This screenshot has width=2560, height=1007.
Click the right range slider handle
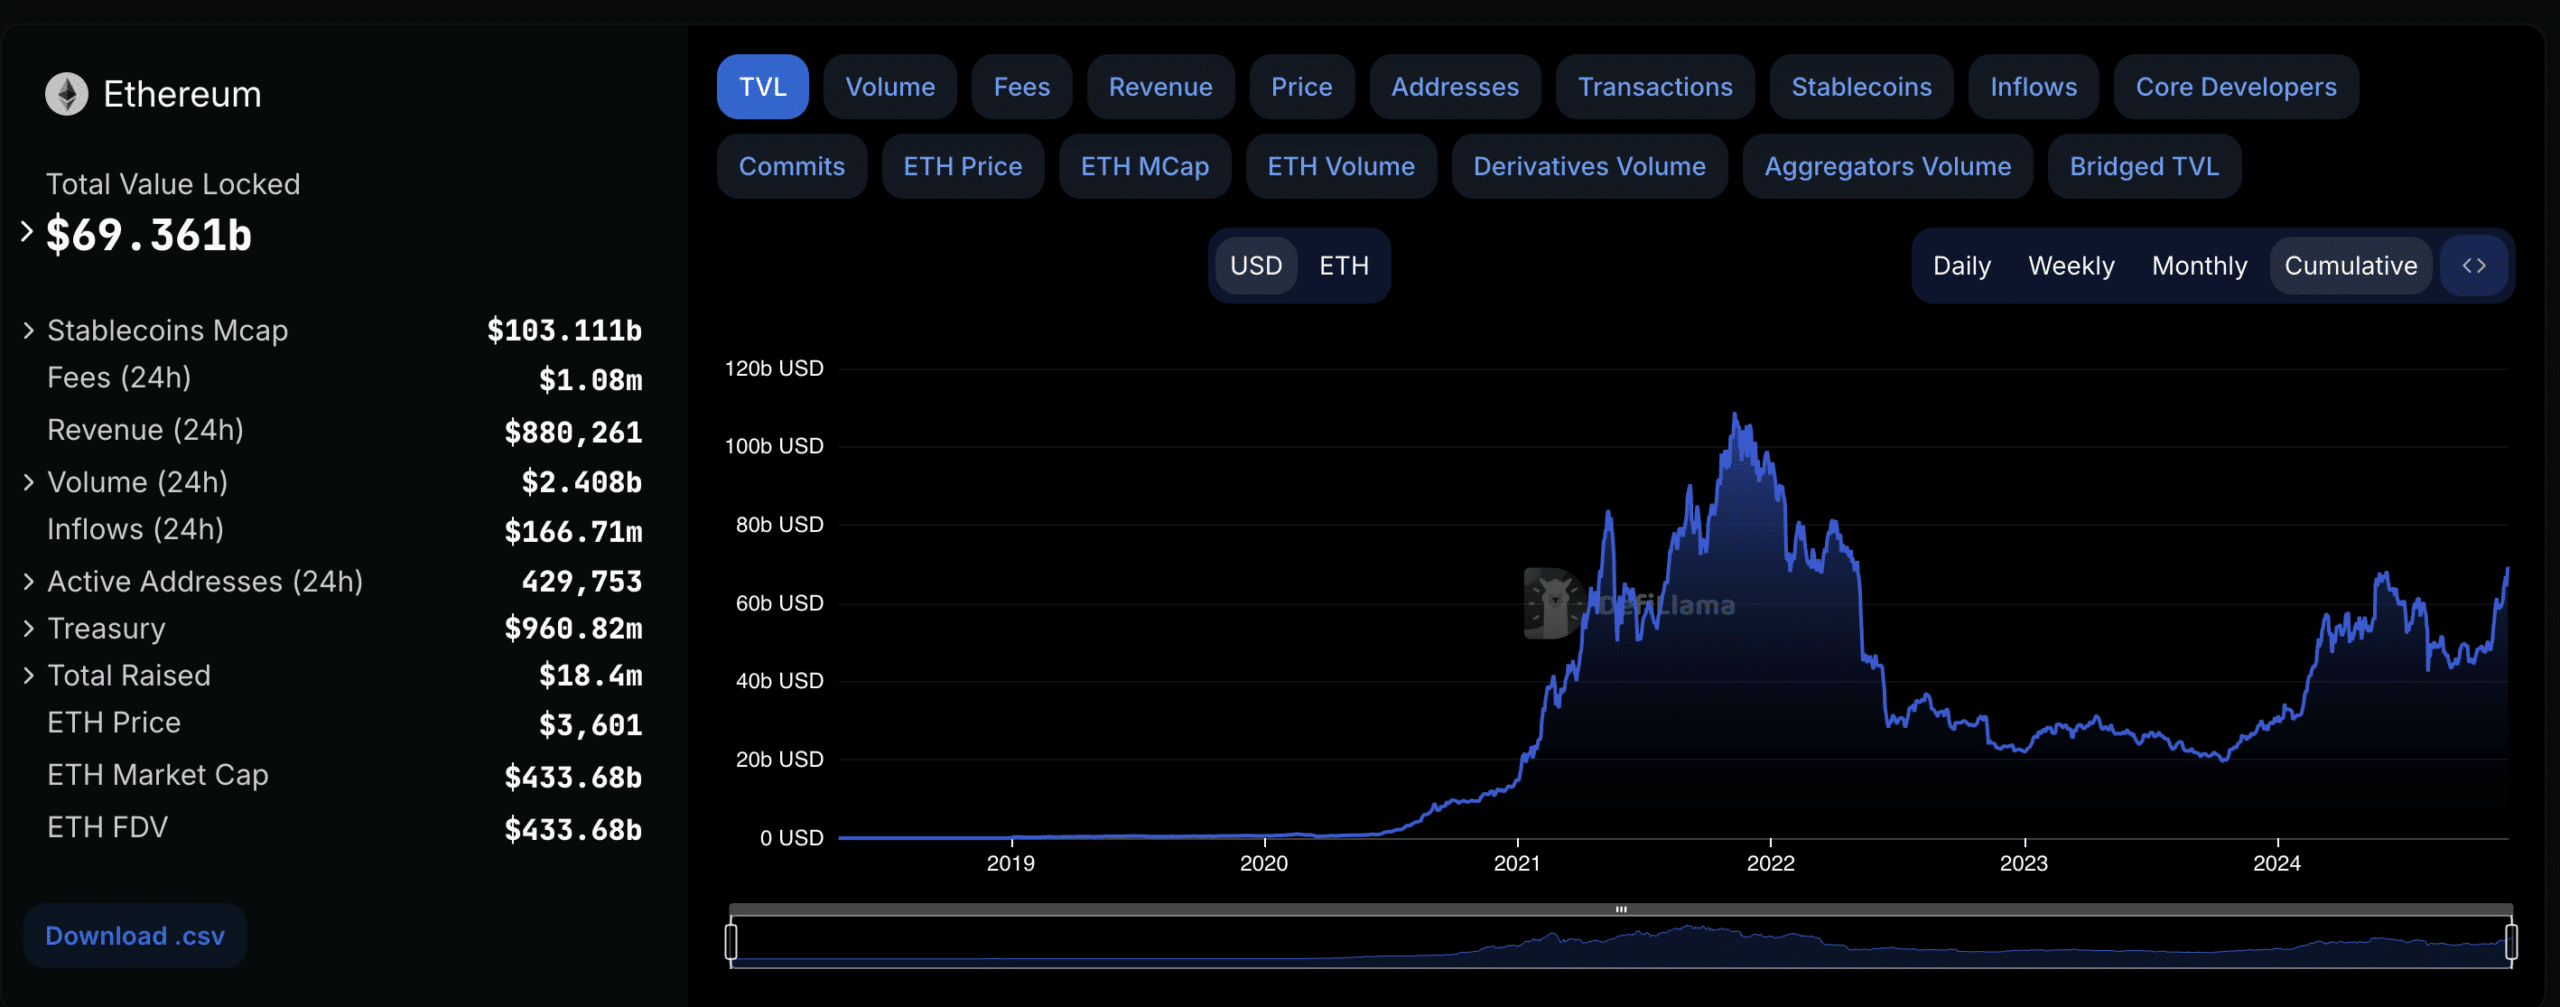[2511, 942]
